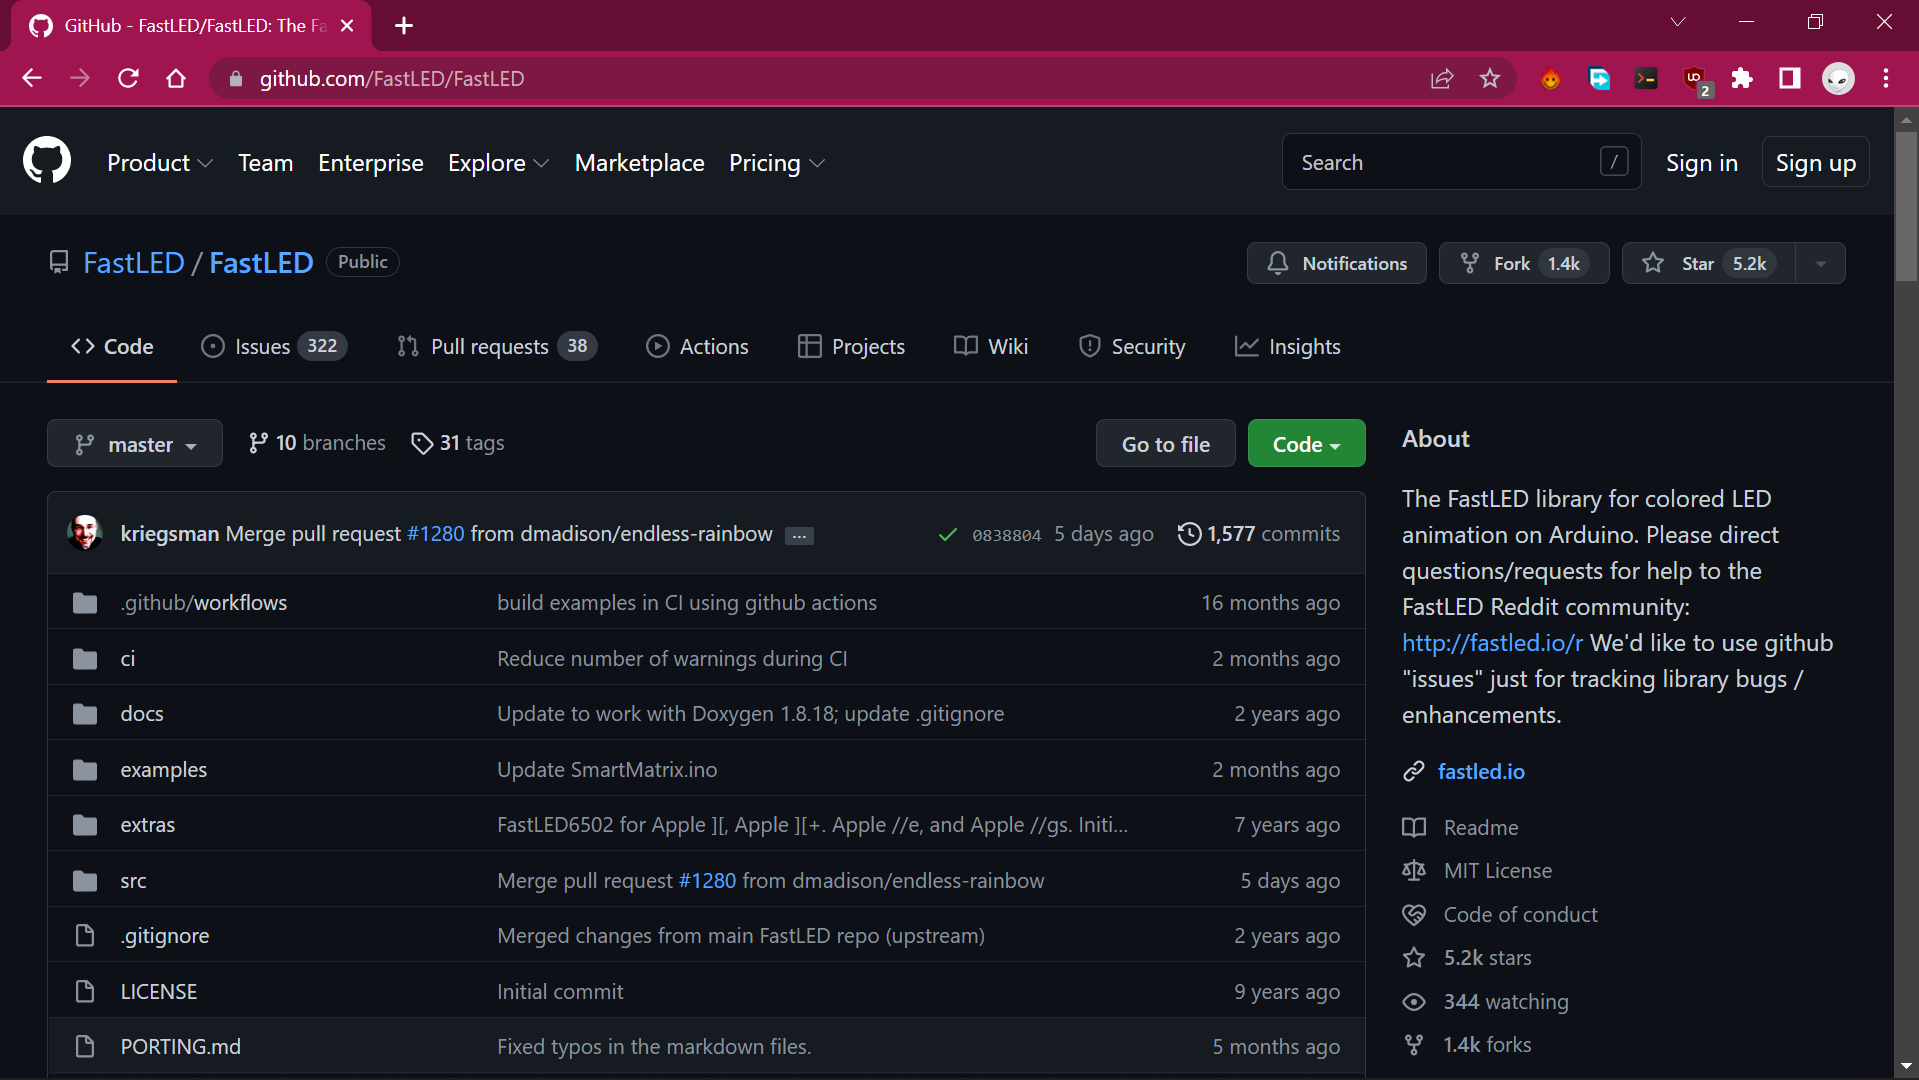Click the GitHub Octocat logo

pyautogui.click(x=47, y=161)
